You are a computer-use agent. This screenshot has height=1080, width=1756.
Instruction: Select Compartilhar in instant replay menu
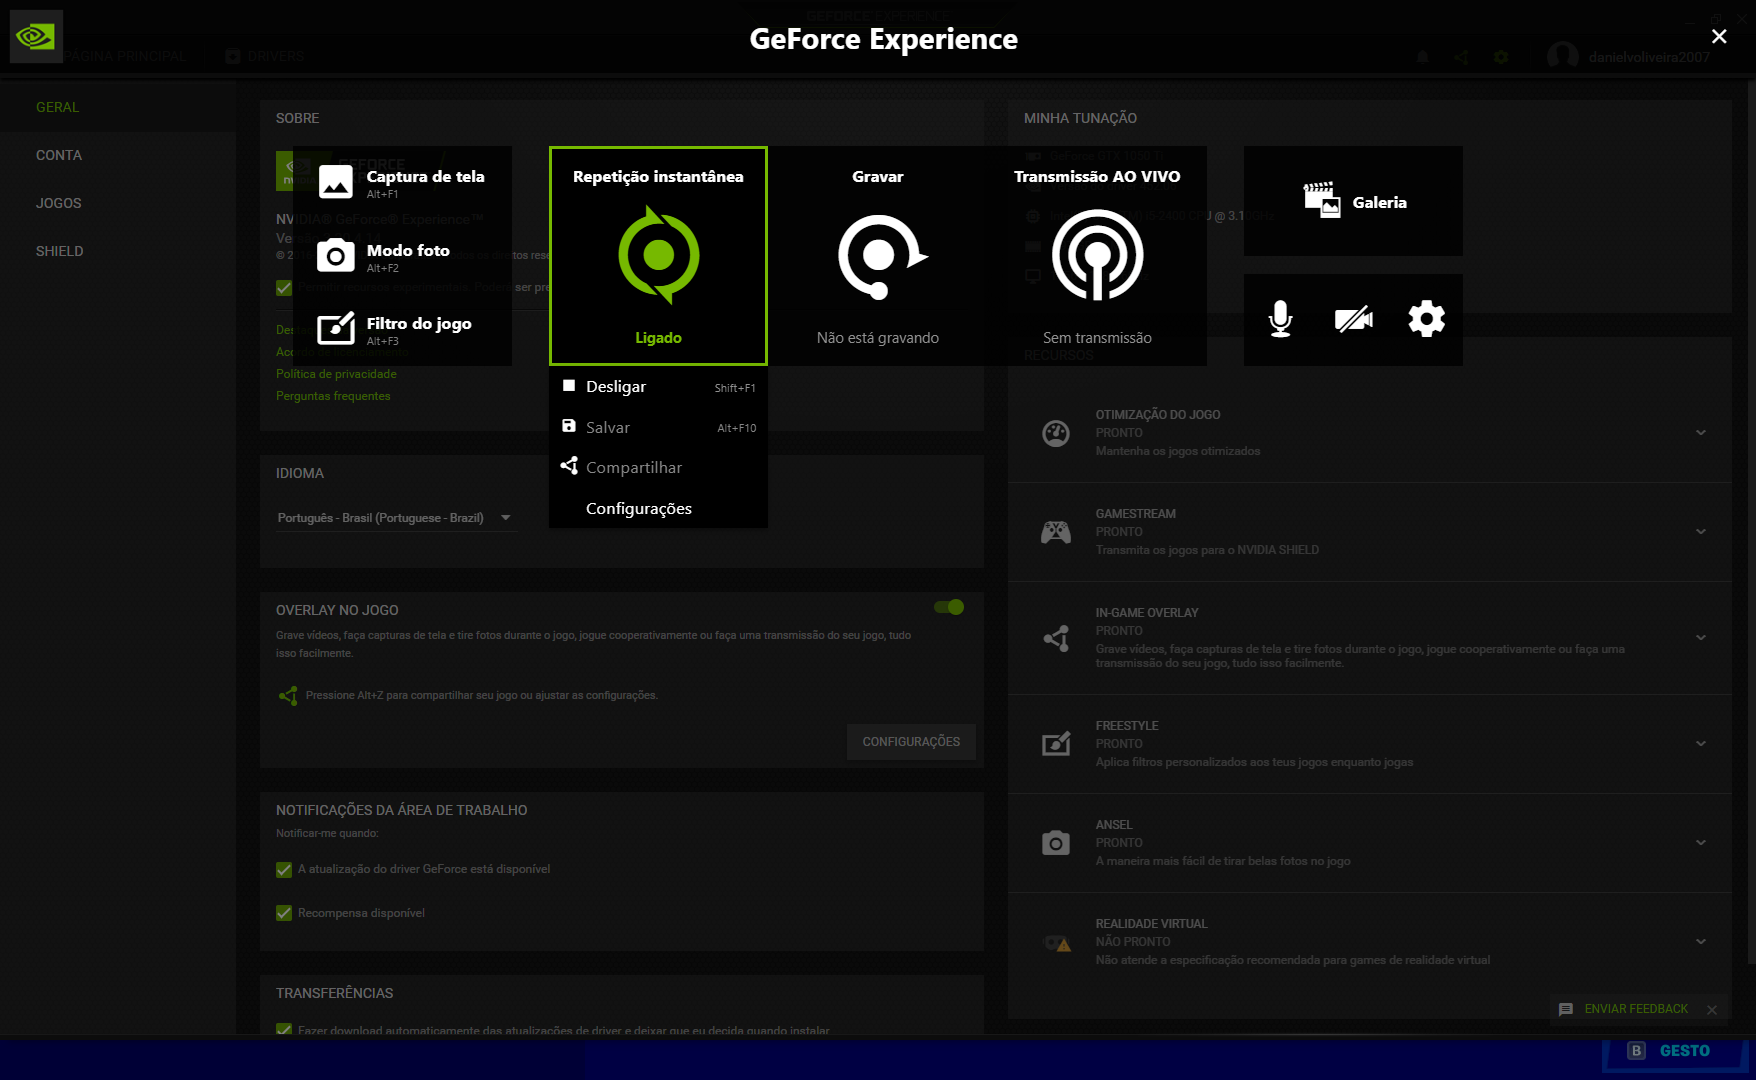pyautogui.click(x=658, y=467)
